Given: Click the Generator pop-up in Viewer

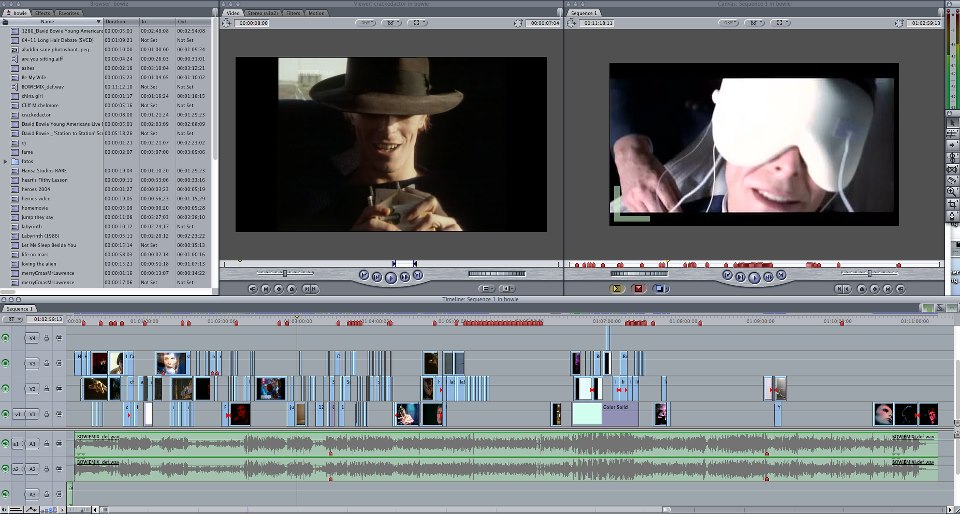Looking at the screenshot, I should (507, 289).
